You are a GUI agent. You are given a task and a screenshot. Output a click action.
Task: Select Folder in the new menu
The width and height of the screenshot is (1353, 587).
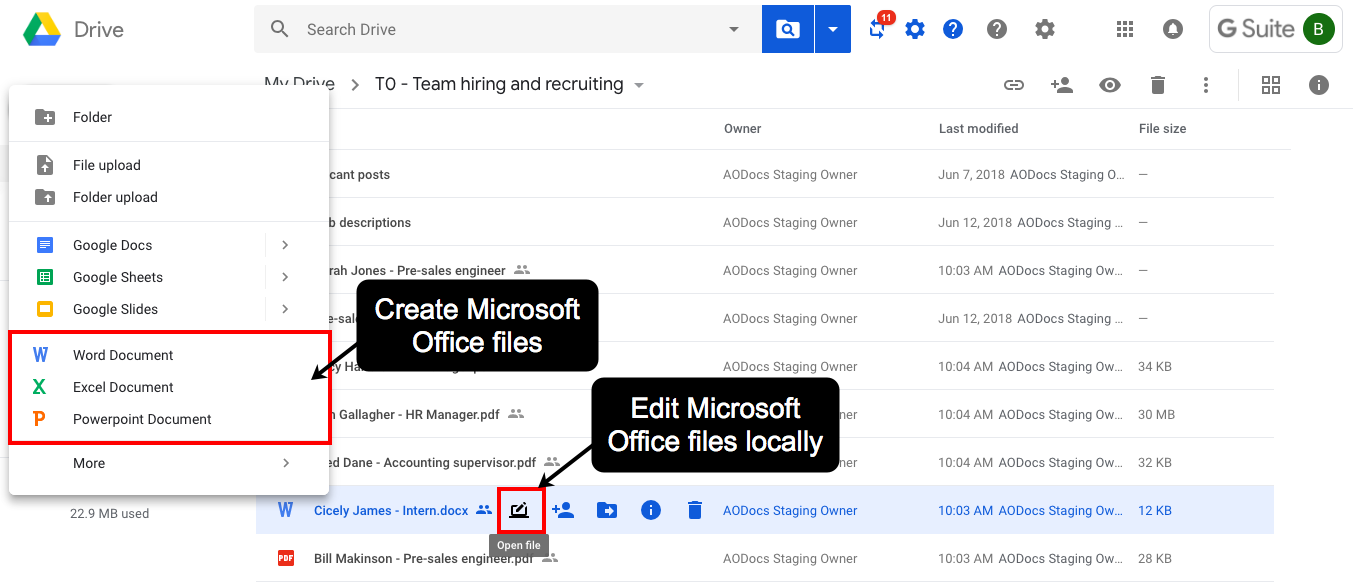pyautogui.click(x=169, y=117)
